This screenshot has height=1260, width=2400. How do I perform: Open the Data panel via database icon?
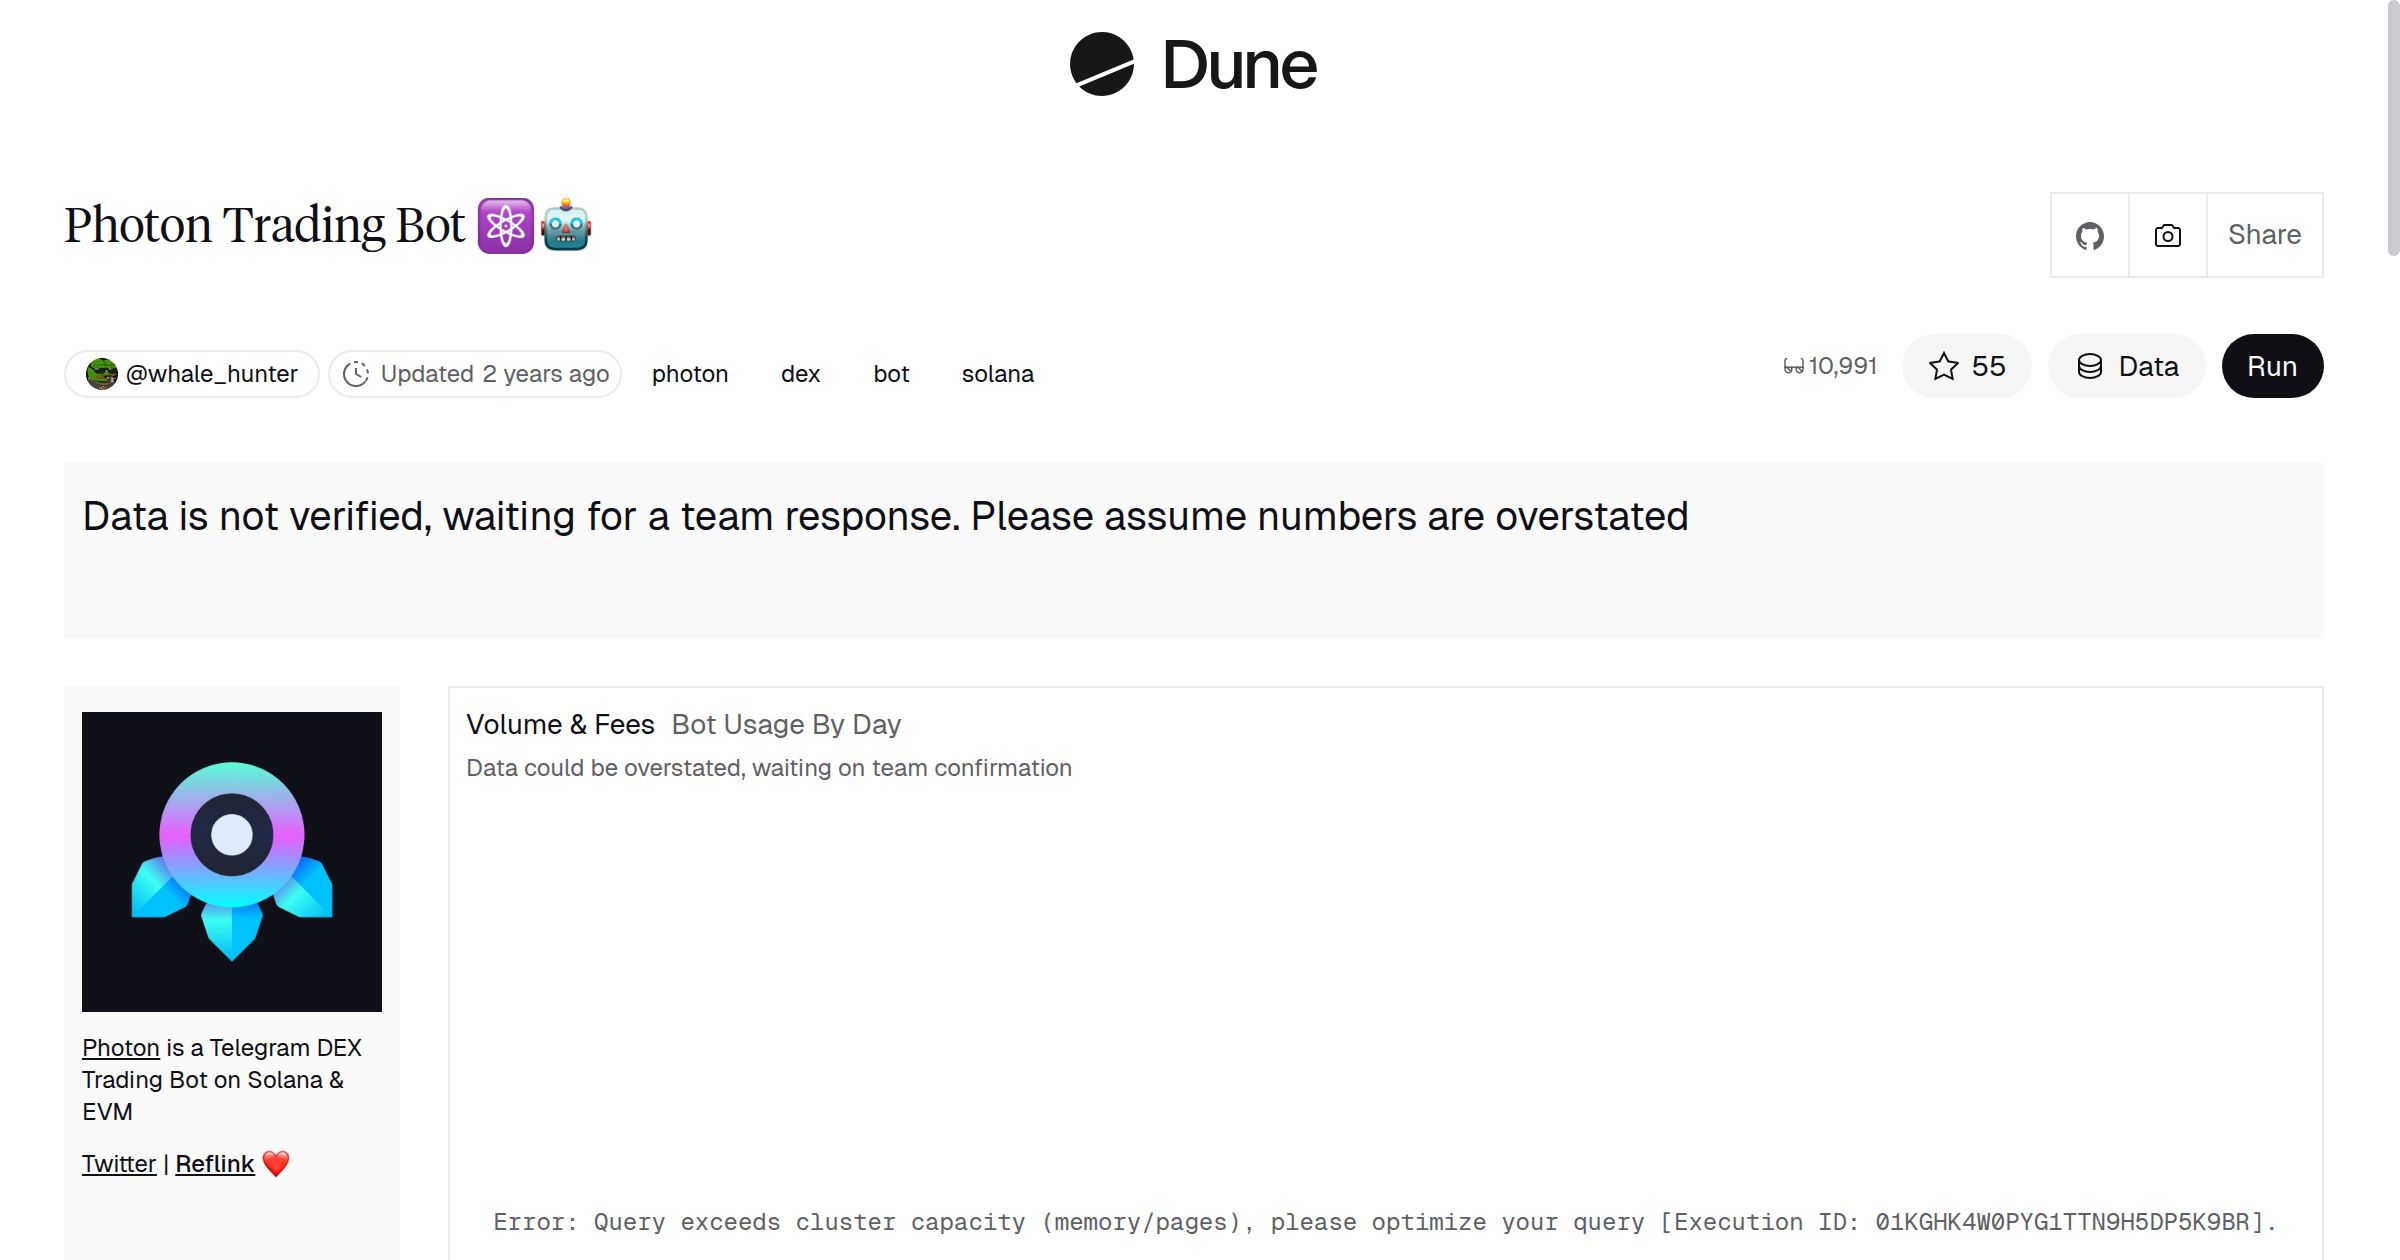tap(2126, 366)
